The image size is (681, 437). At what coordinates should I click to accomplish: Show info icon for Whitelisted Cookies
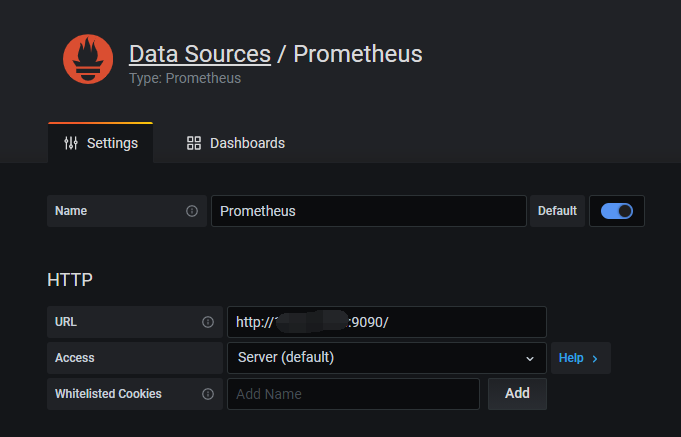click(x=208, y=394)
